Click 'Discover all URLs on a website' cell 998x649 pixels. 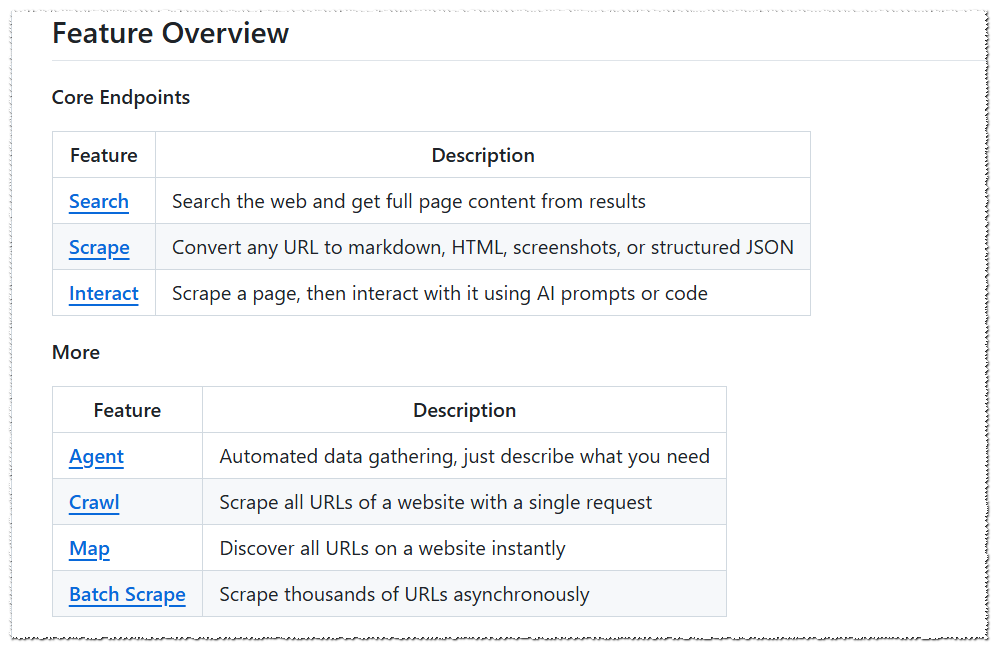[465, 548]
